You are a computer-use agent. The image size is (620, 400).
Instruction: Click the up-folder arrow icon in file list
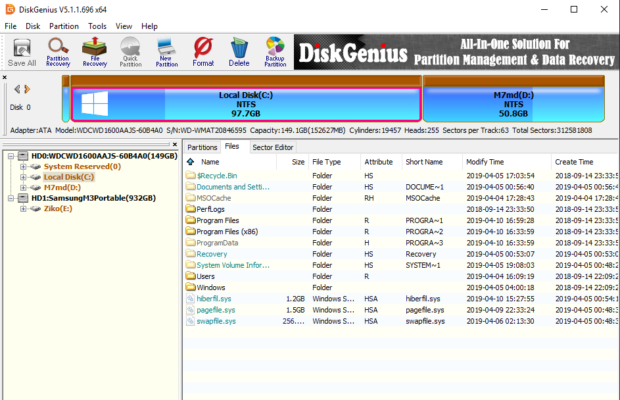(191, 162)
